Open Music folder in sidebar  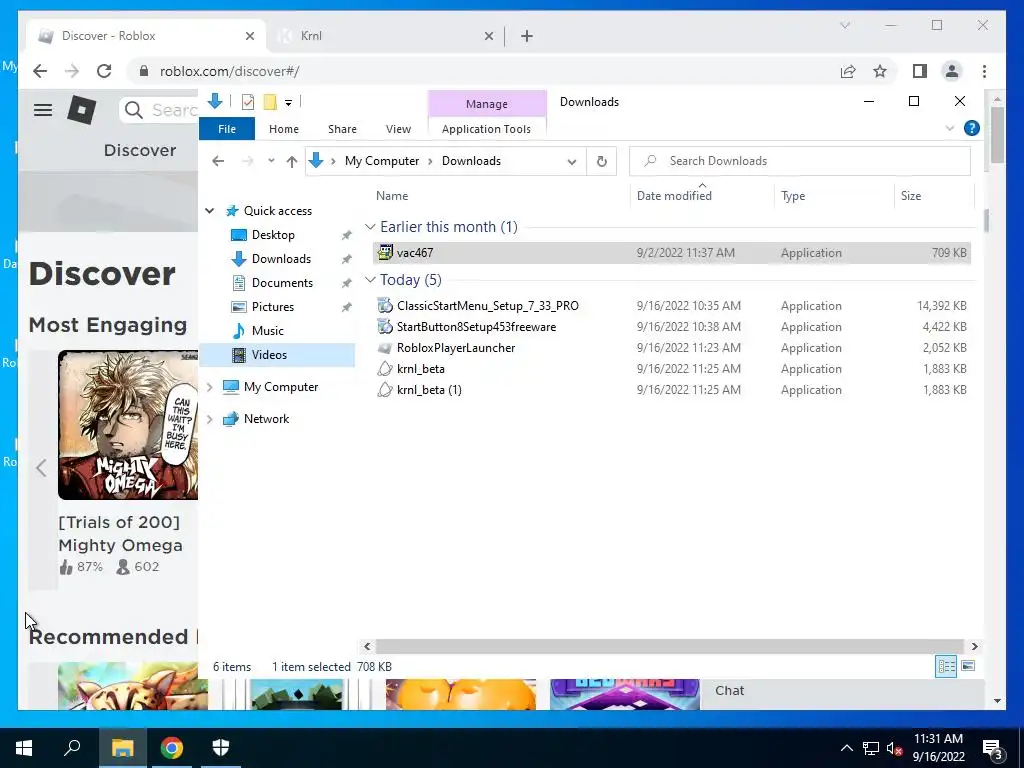pyautogui.click(x=267, y=331)
